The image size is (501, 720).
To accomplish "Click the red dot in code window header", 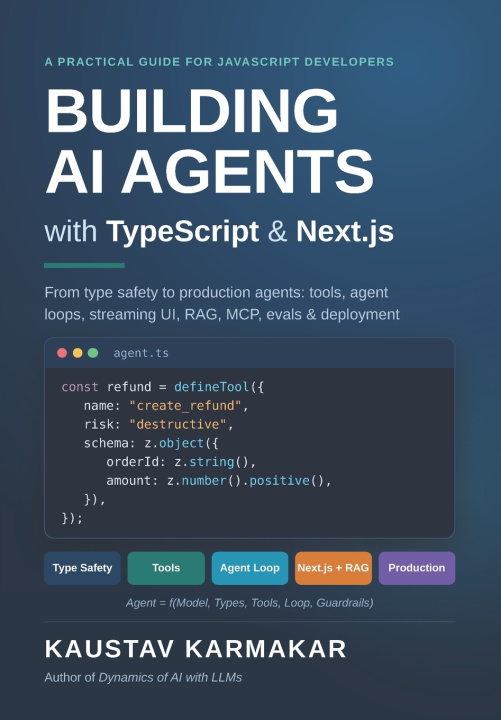I will 62,353.
